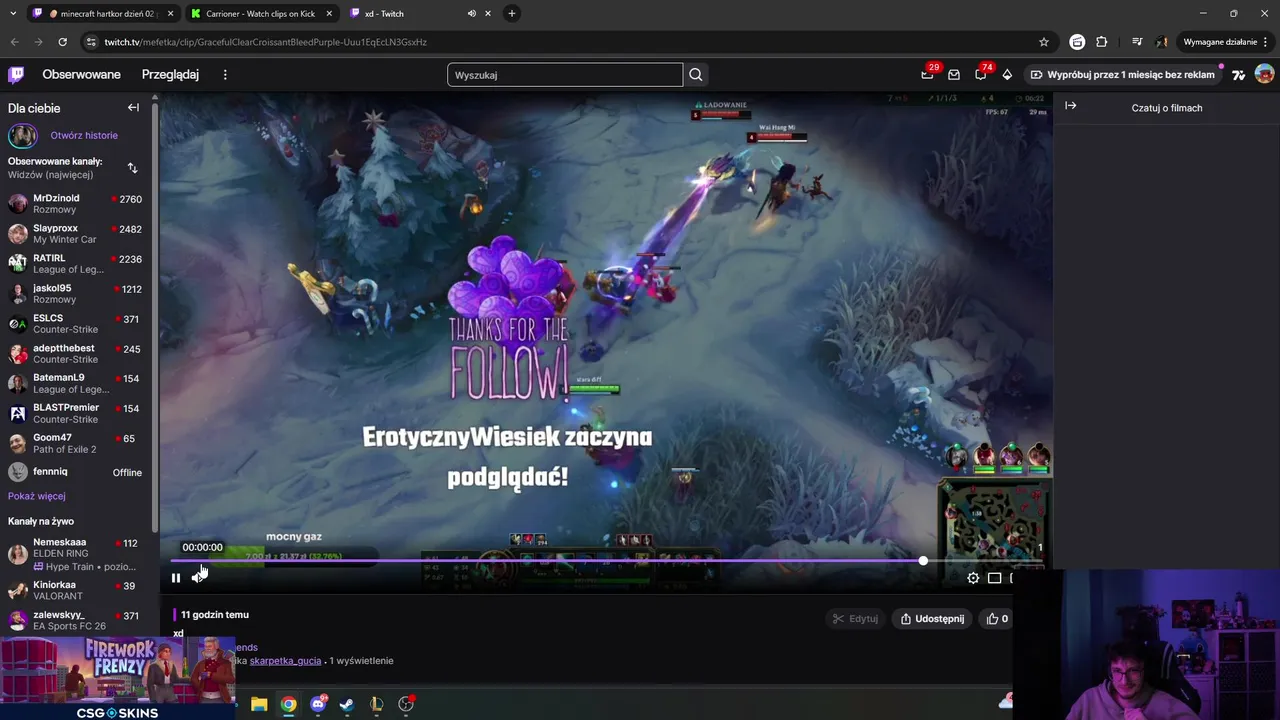Click the Edytuj clip button
The image size is (1280, 720).
coord(855,619)
